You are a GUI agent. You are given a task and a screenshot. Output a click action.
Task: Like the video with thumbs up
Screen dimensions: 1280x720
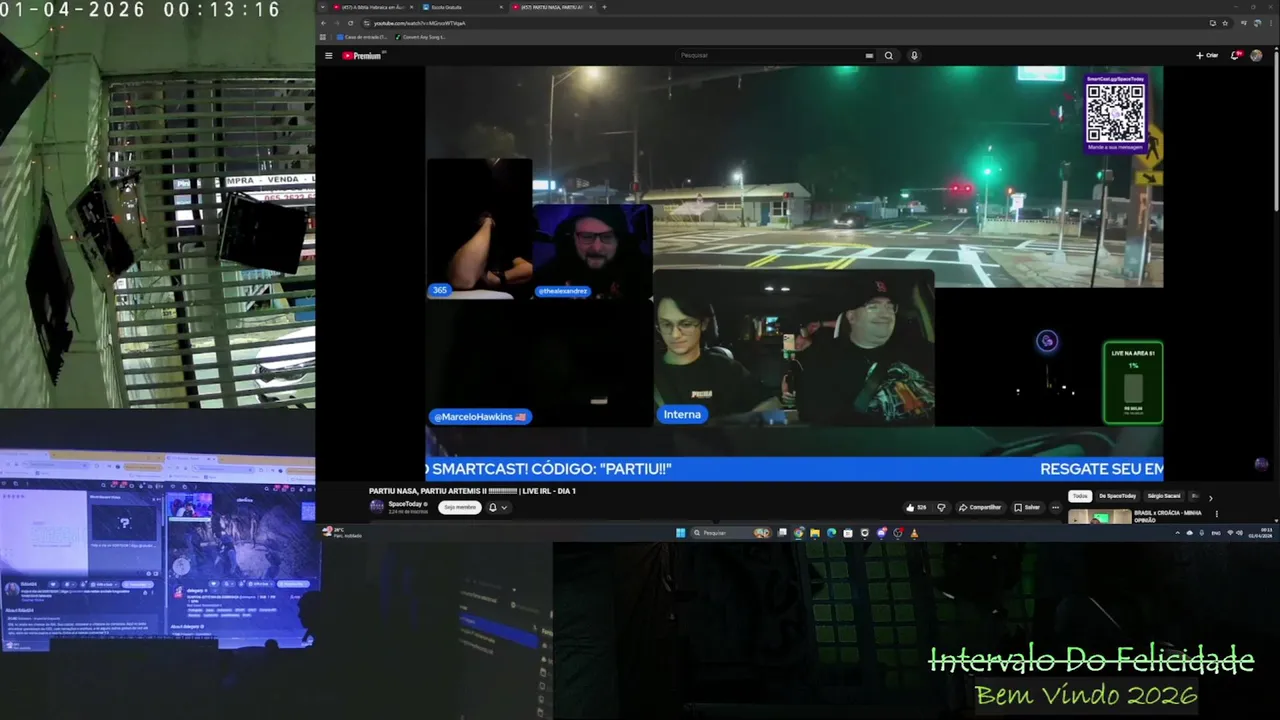(915, 507)
